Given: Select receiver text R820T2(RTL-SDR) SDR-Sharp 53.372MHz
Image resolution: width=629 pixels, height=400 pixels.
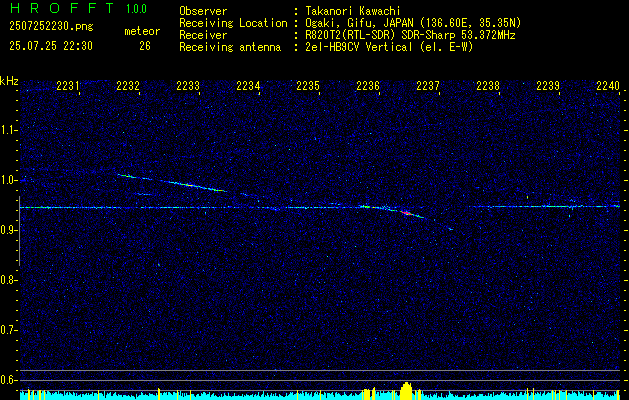Looking at the screenshot, I should [410, 35].
